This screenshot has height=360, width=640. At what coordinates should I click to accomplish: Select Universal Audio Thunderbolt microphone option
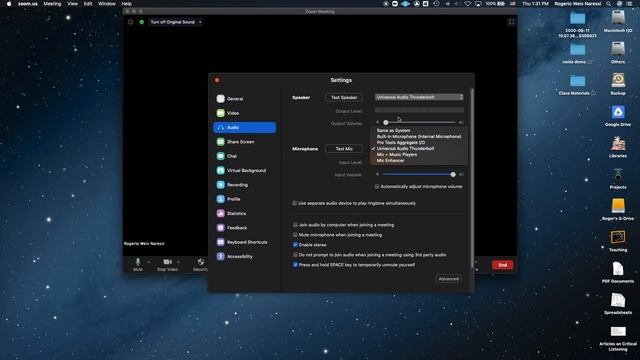tap(419, 149)
